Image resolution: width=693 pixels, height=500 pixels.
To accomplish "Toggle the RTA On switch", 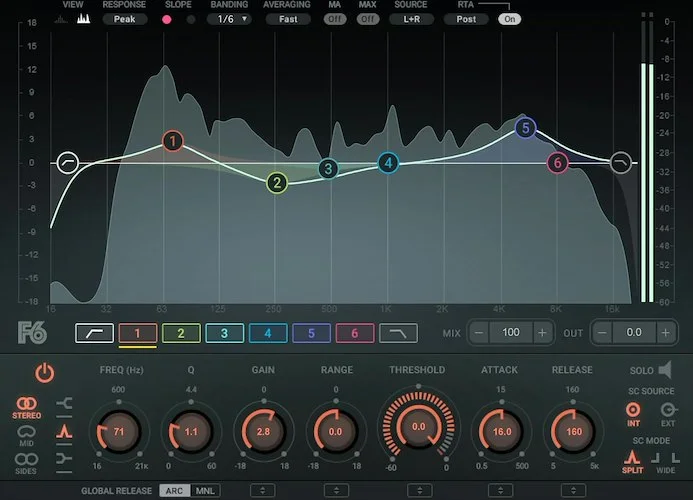I will pyautogui.click(x=510, y=19).
